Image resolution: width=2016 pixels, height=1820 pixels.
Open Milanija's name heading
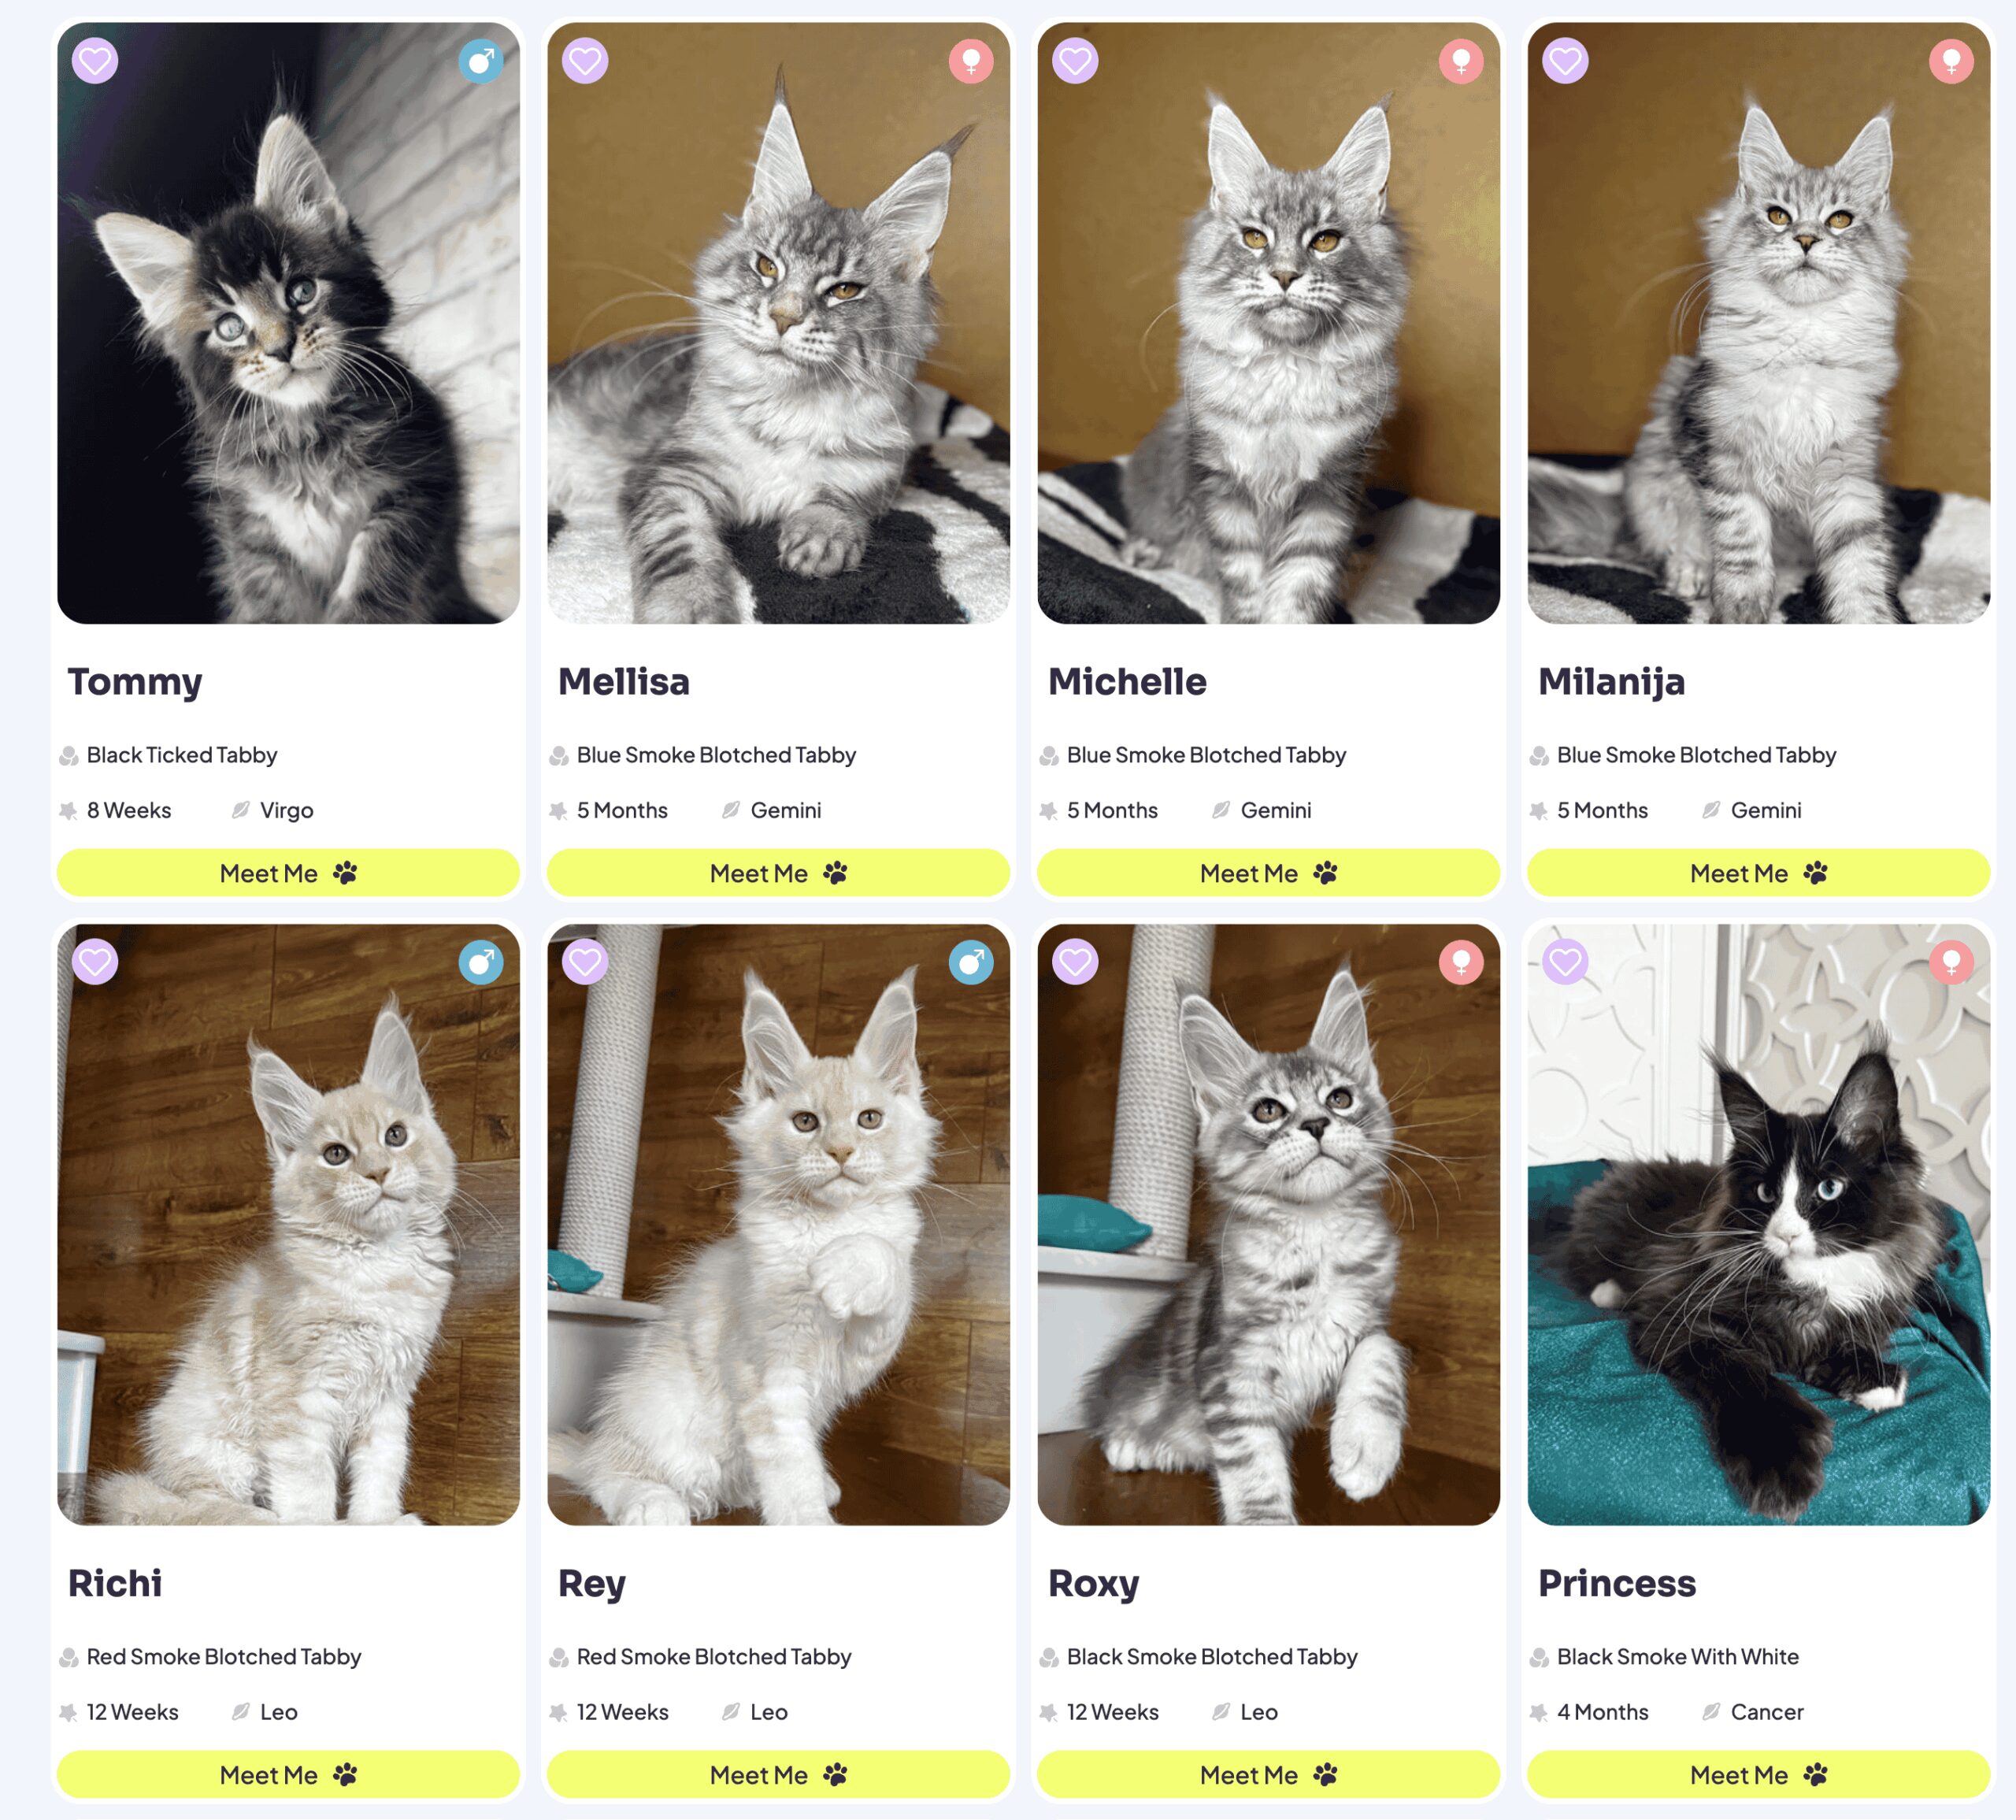[1611, 682]
